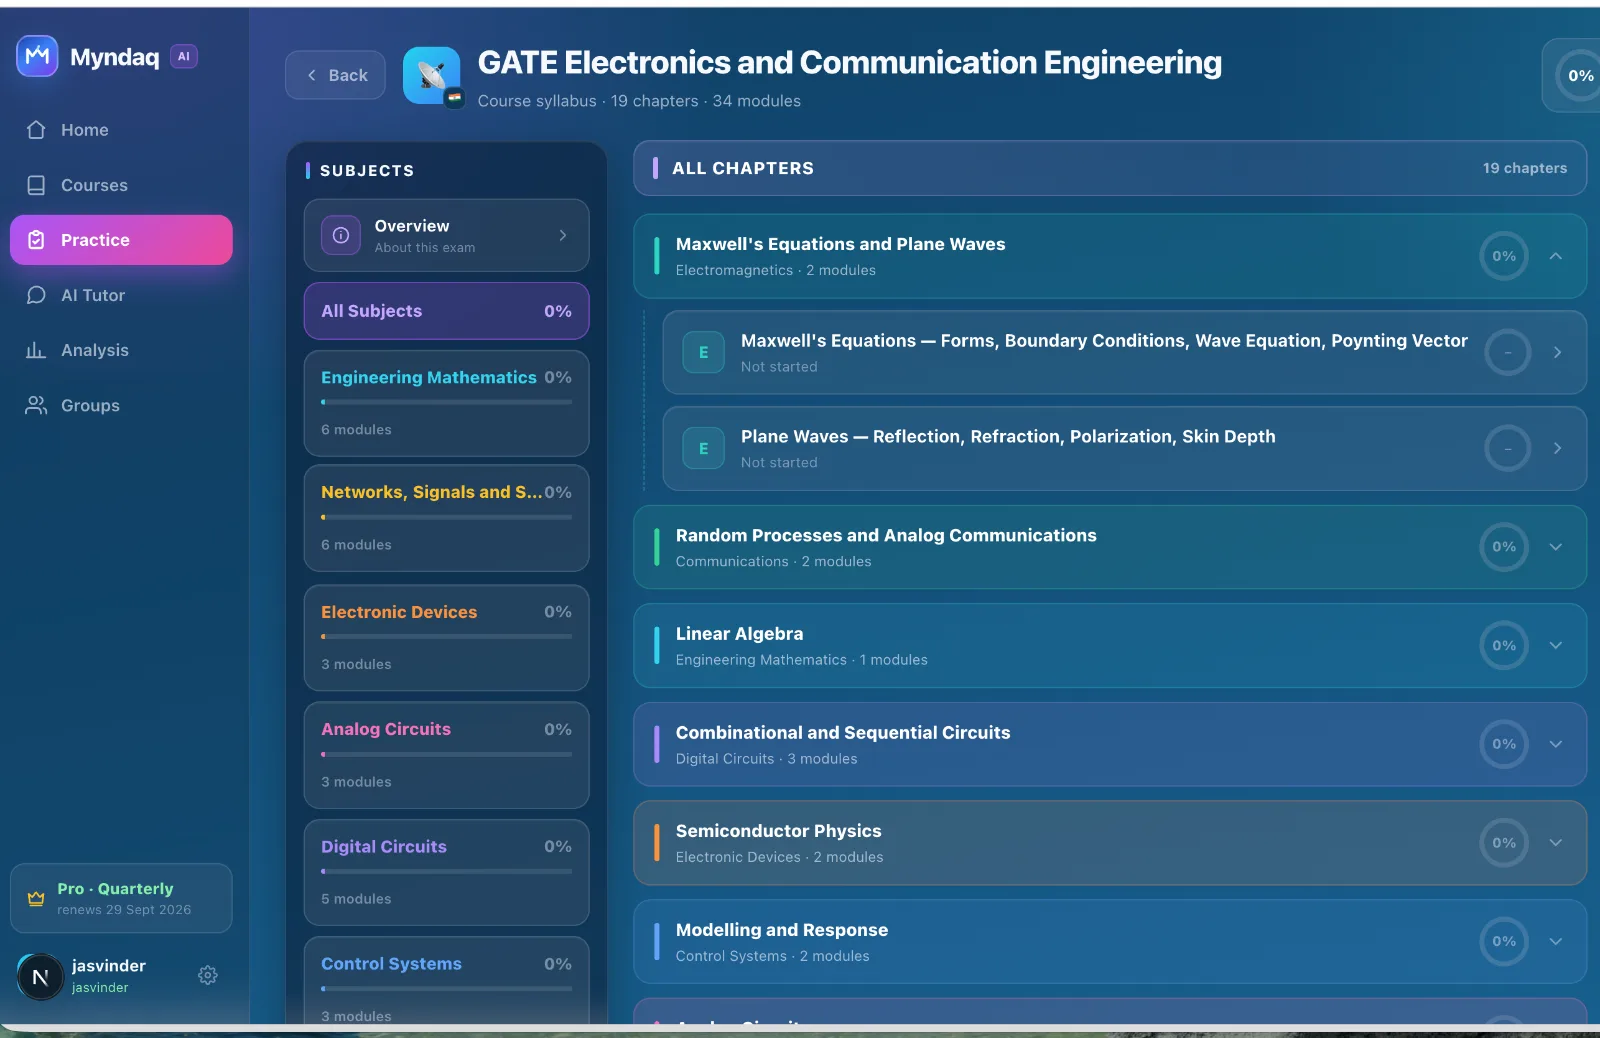Click the Practice clipboard icon
Viewport: 1600px width, 1038px height.
pyautogui.click(x=36, y=240)
